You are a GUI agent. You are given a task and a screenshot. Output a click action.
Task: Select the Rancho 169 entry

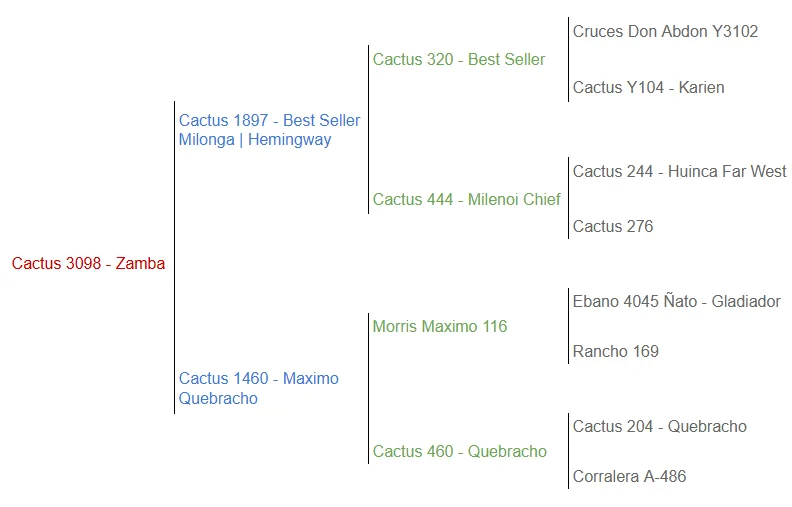615,352
